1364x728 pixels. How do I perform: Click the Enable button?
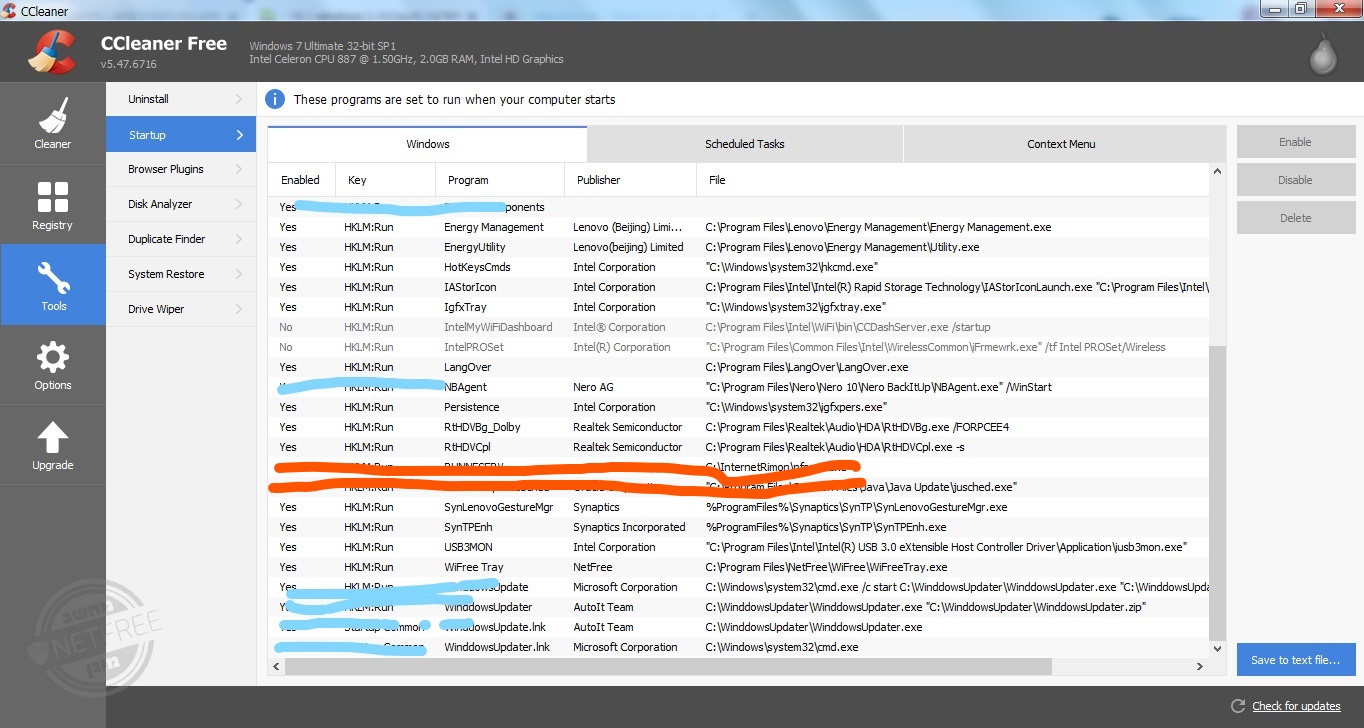coord(1295,142)
